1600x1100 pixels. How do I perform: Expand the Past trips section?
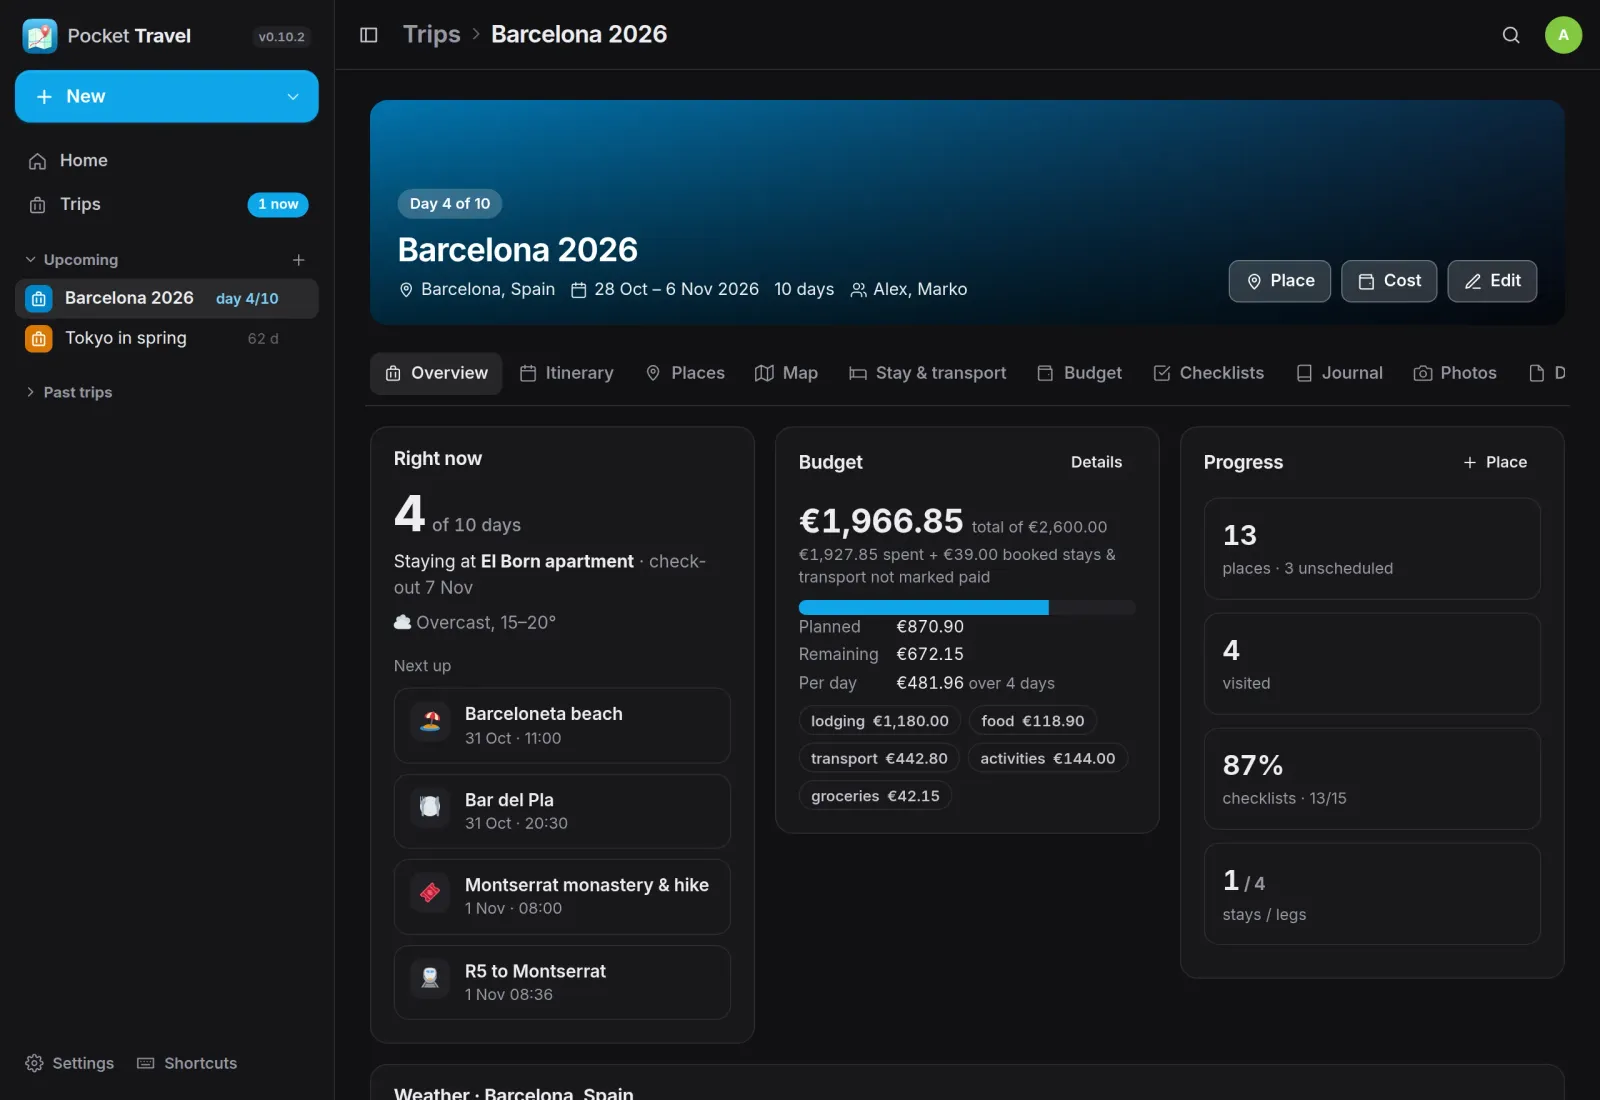tap(69, 392)
